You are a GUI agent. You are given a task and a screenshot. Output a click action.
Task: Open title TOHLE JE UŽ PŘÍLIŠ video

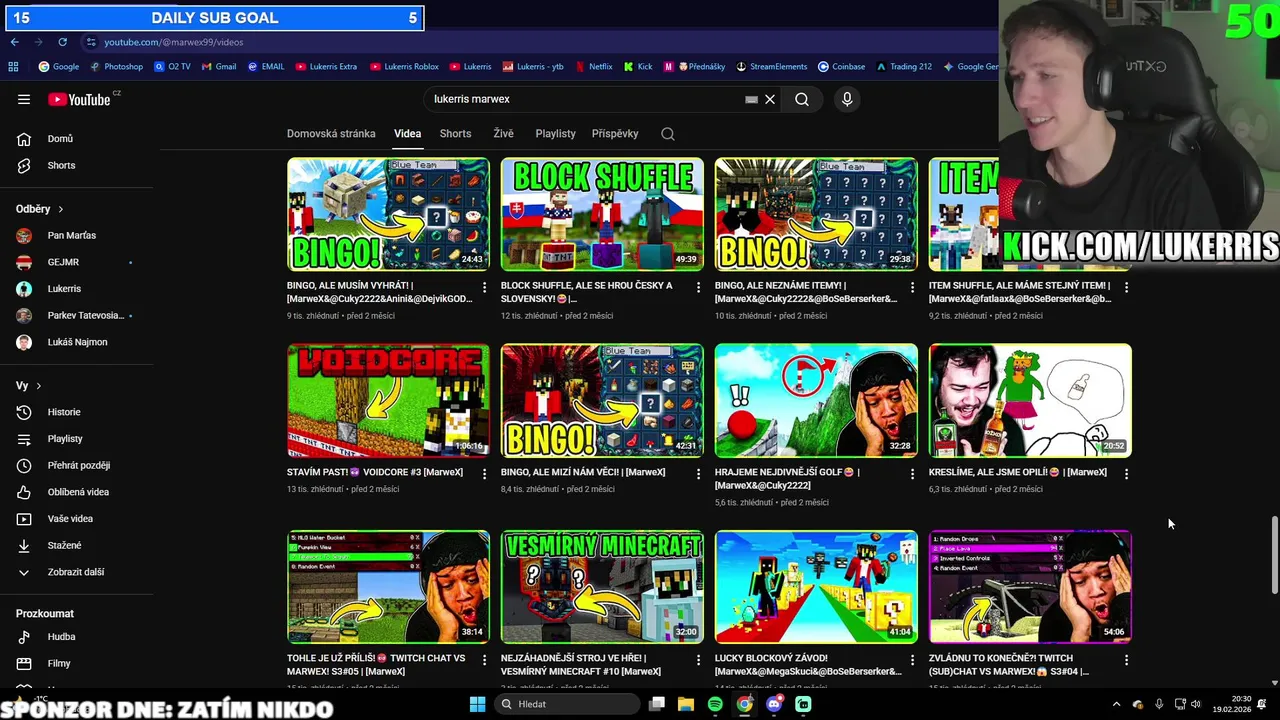pos(376,665)
